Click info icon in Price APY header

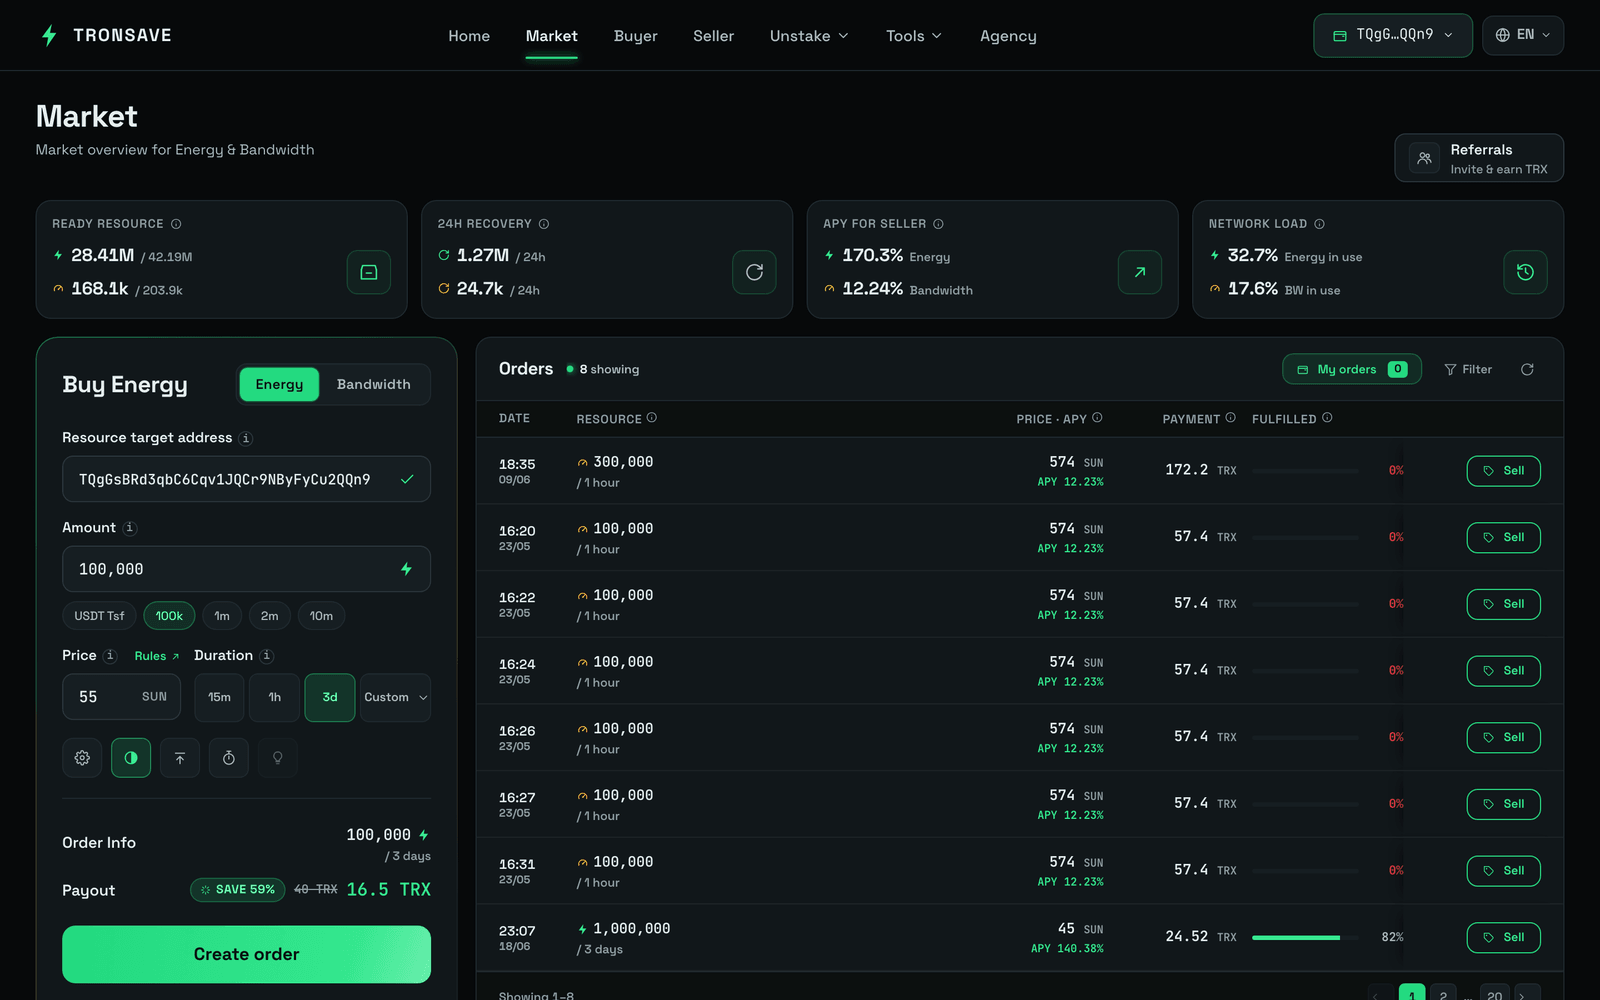(x=1097, y=418)
